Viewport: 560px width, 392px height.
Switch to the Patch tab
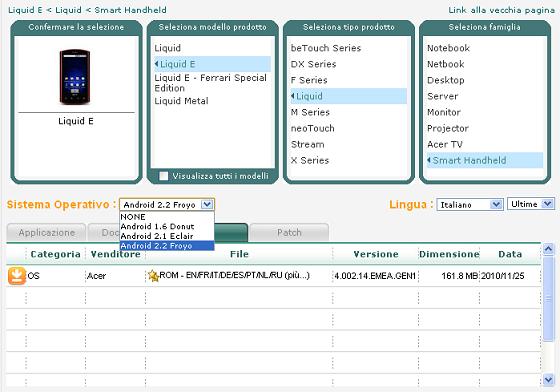pyautogui.click(x=289, y=232)
